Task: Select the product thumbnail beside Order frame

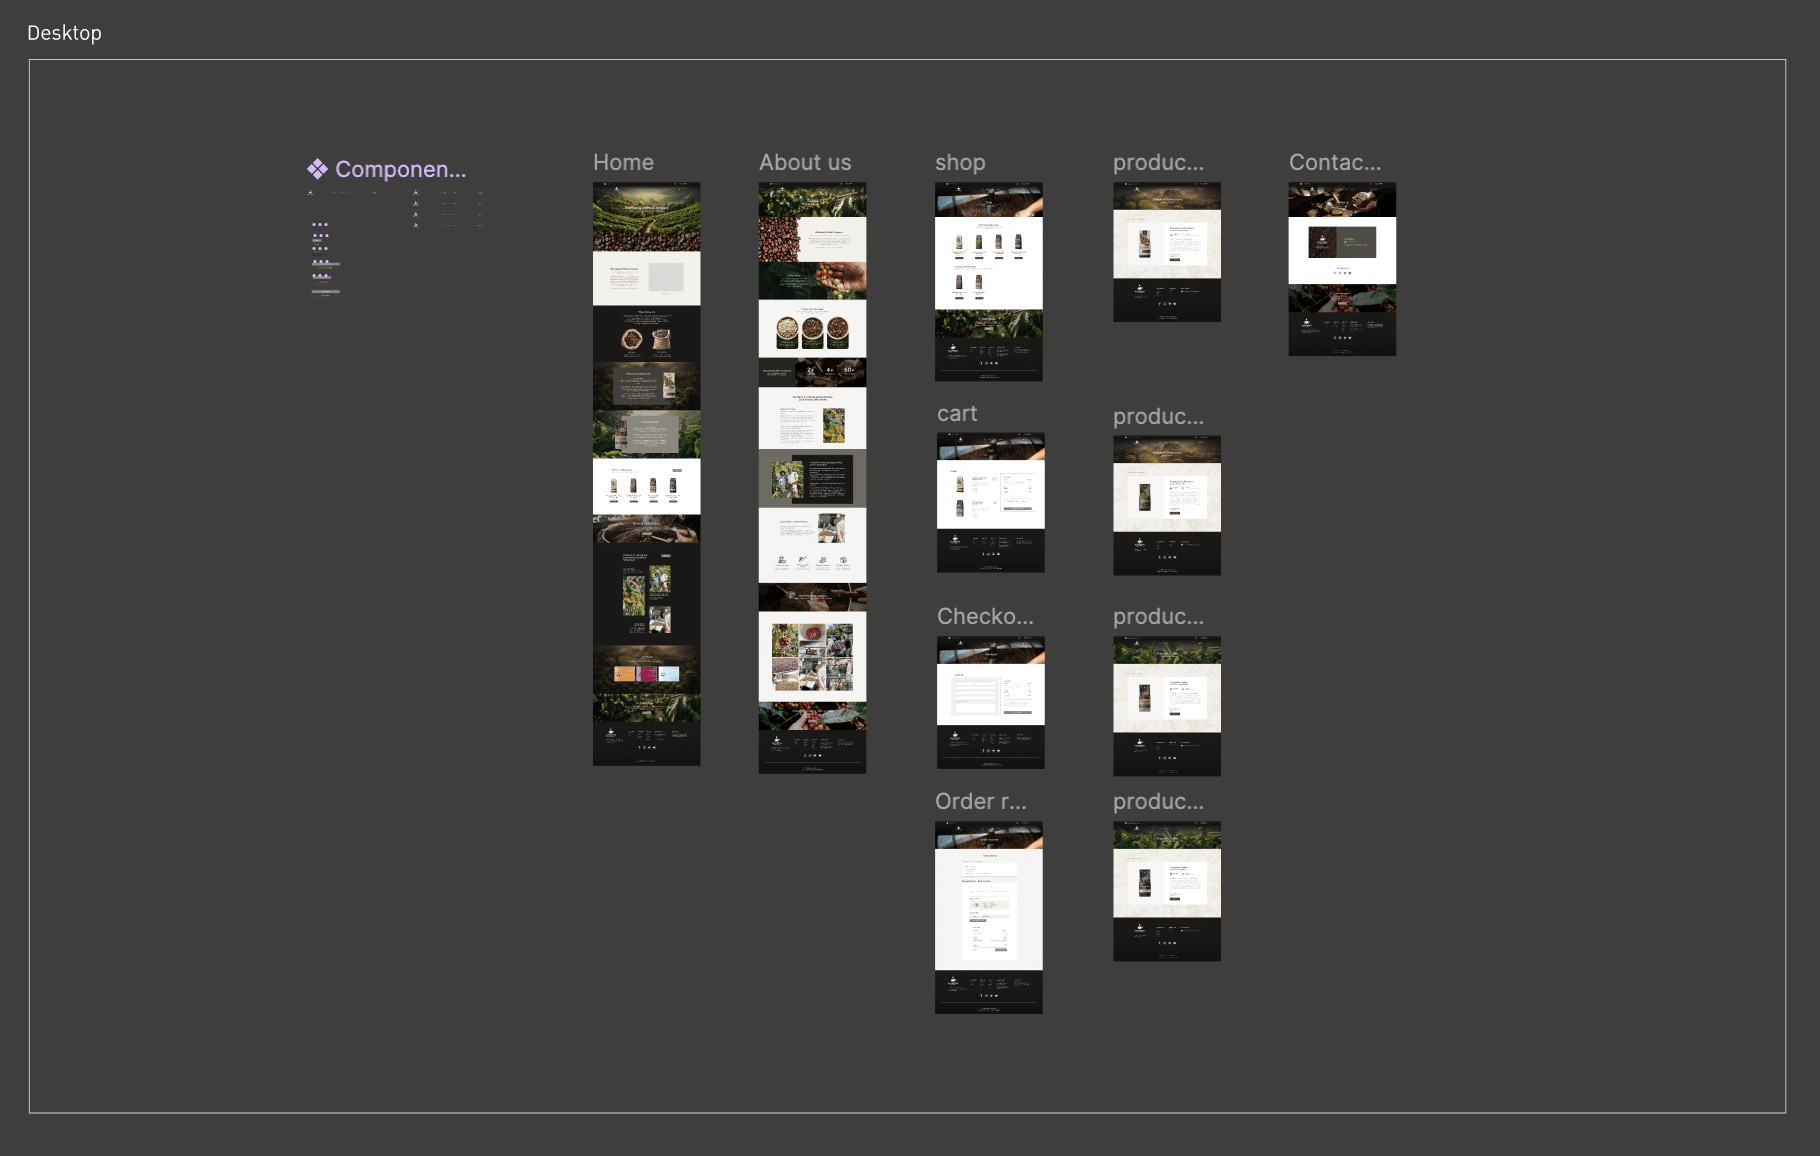Action: (x=1166, y=891)
